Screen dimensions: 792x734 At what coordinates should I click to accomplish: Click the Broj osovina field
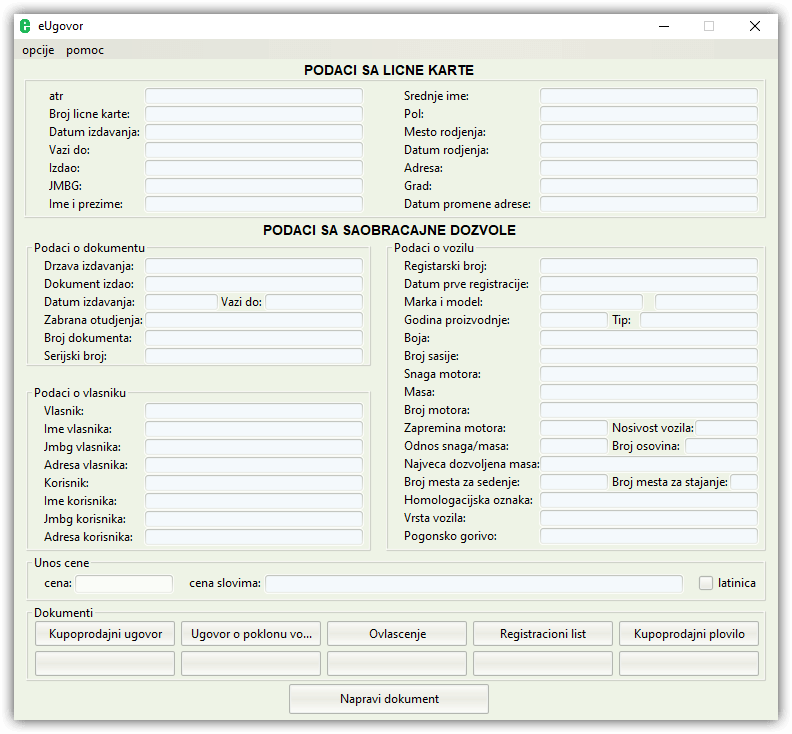(x=722, y=446)
